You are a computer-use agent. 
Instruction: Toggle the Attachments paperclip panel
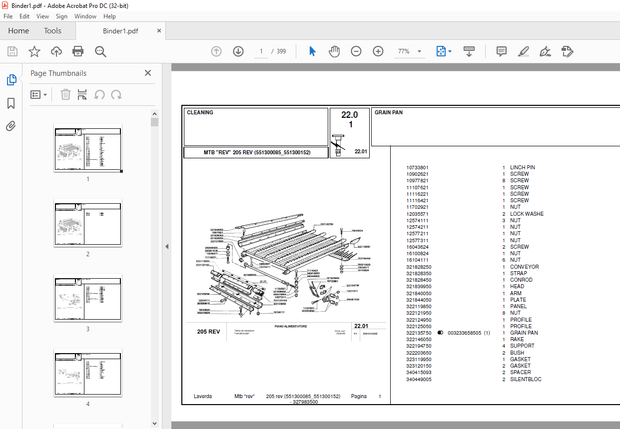click(12, 126)
